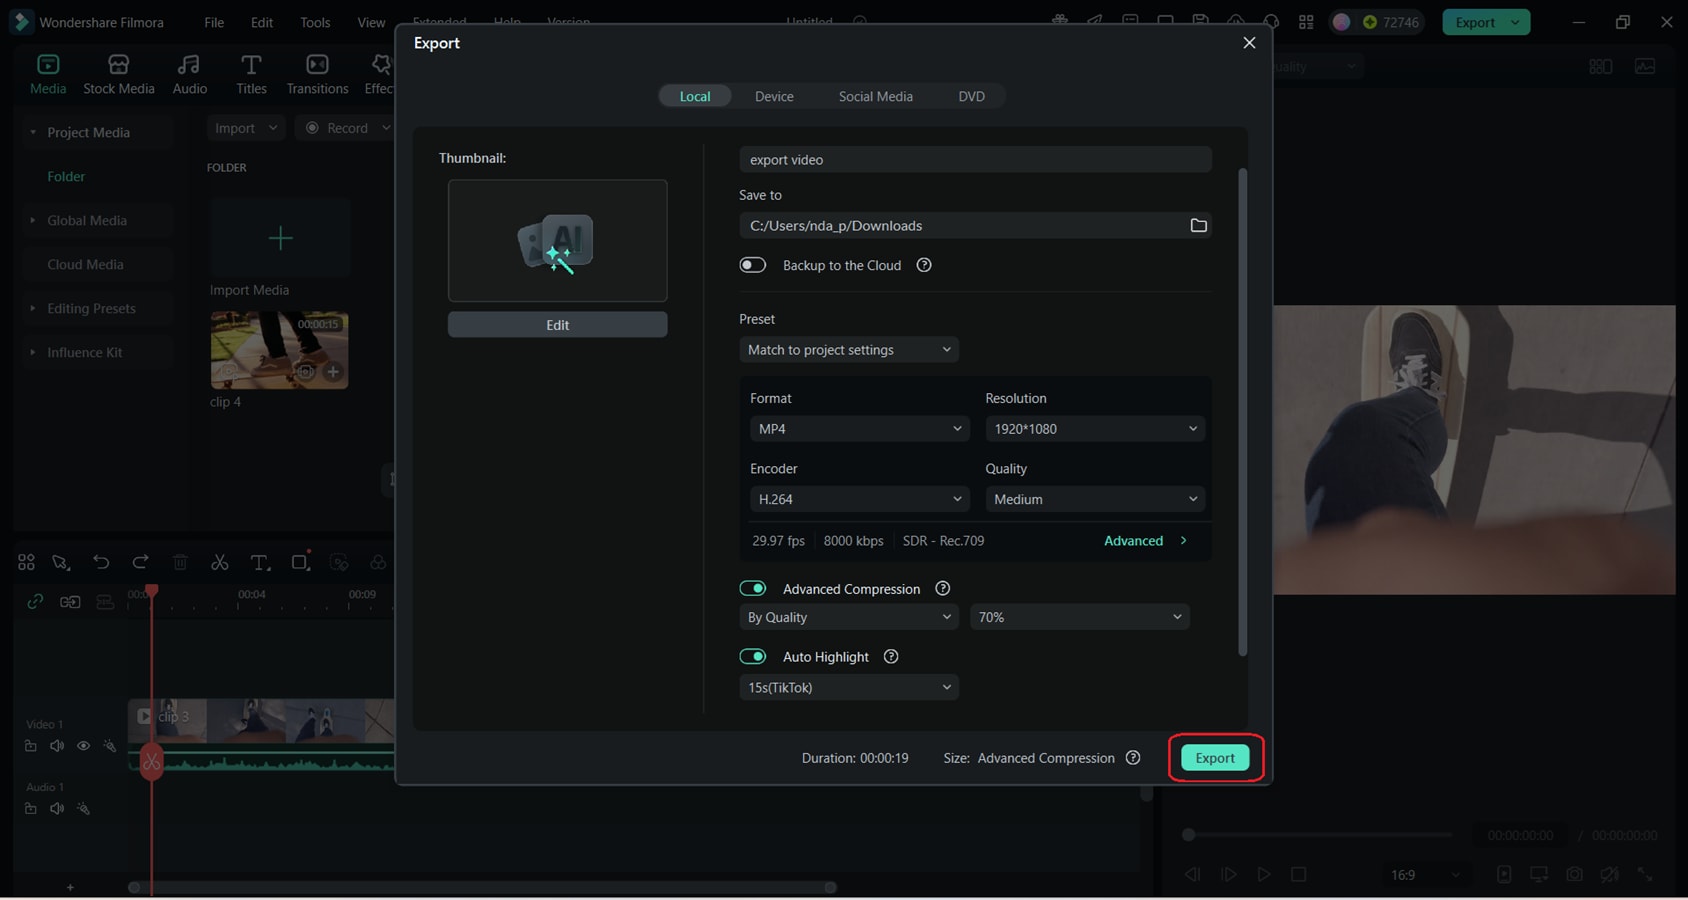Click the clip 4 media thumbnail
Image resolution: width=1688 pixels, height=900 pixels.
[279, 350]
